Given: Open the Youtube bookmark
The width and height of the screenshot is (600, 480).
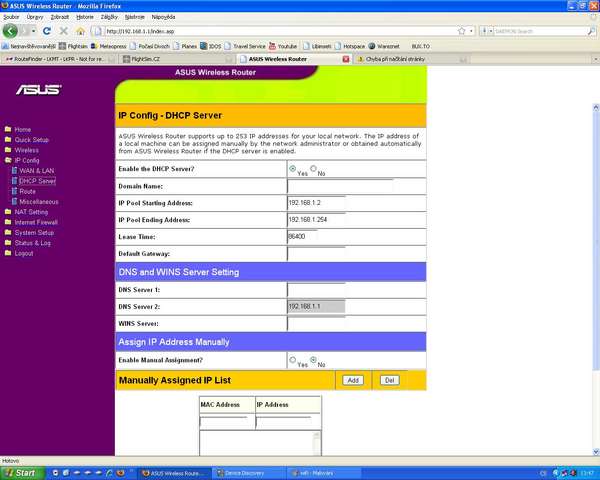Looking at the screenshot, I should 283,46.
